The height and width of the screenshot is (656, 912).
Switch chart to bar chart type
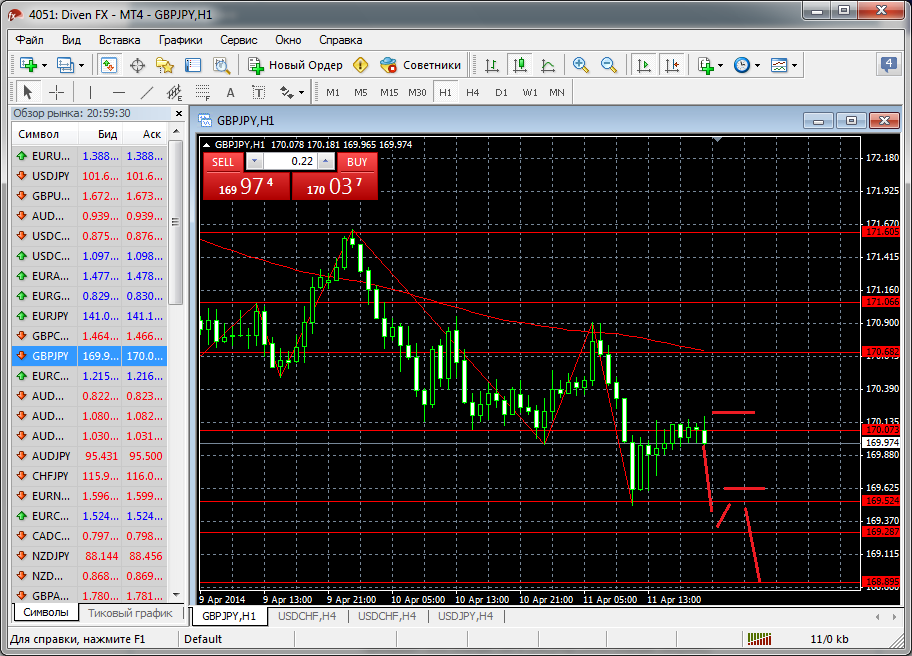(x=492, y=65)
